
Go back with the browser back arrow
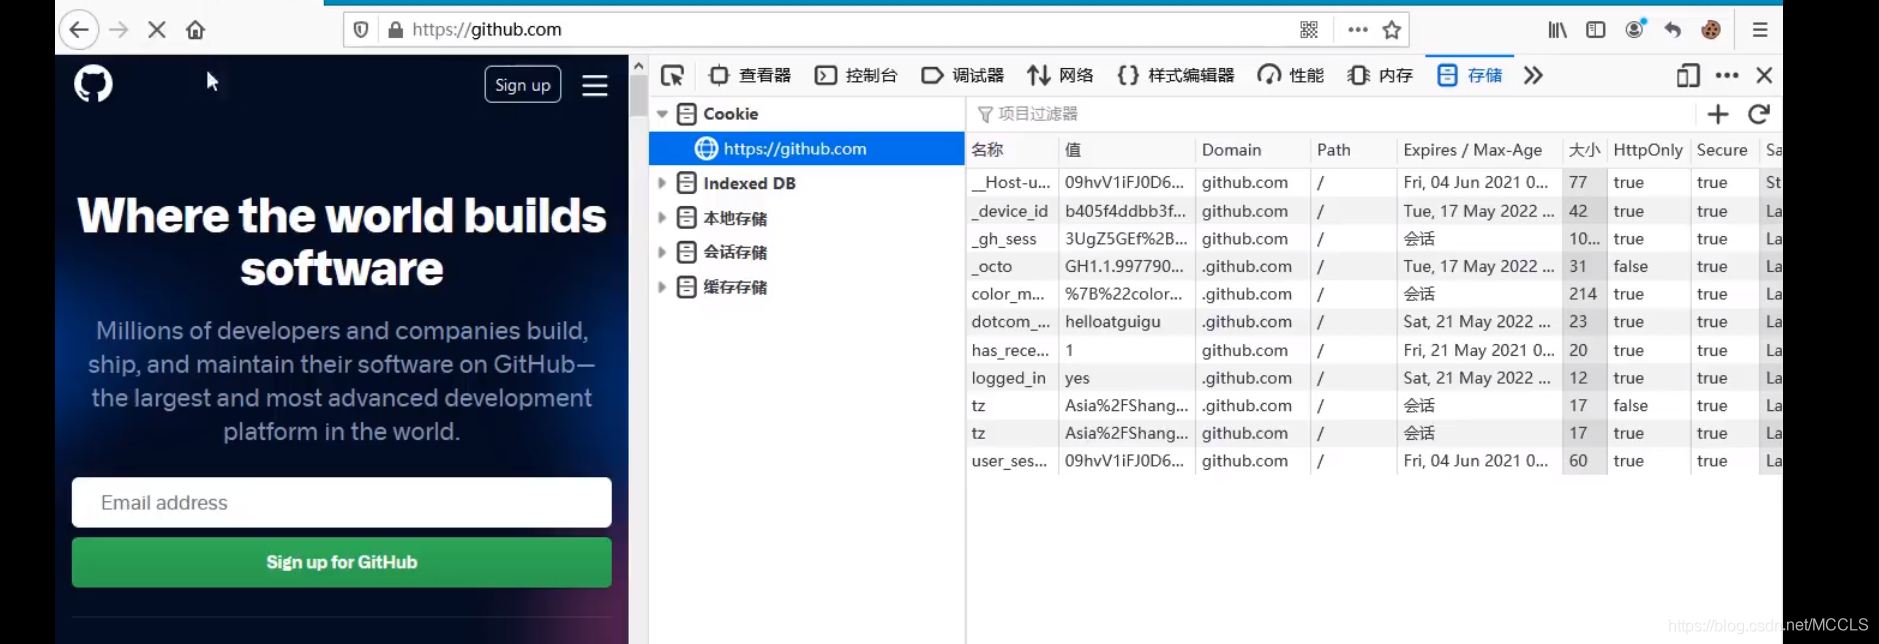(79, 30)
